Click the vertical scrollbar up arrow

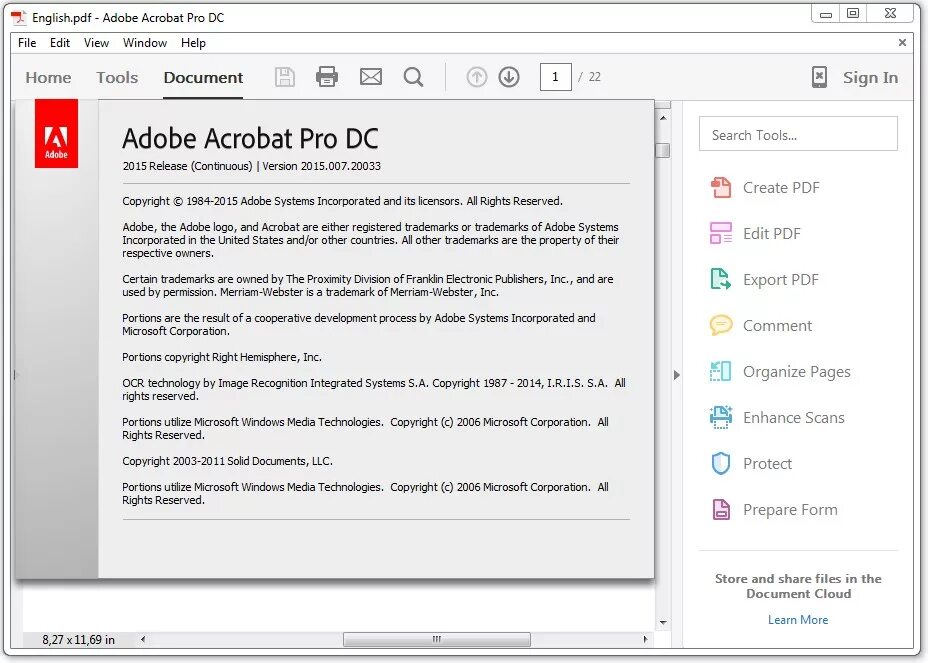[663, 118]
